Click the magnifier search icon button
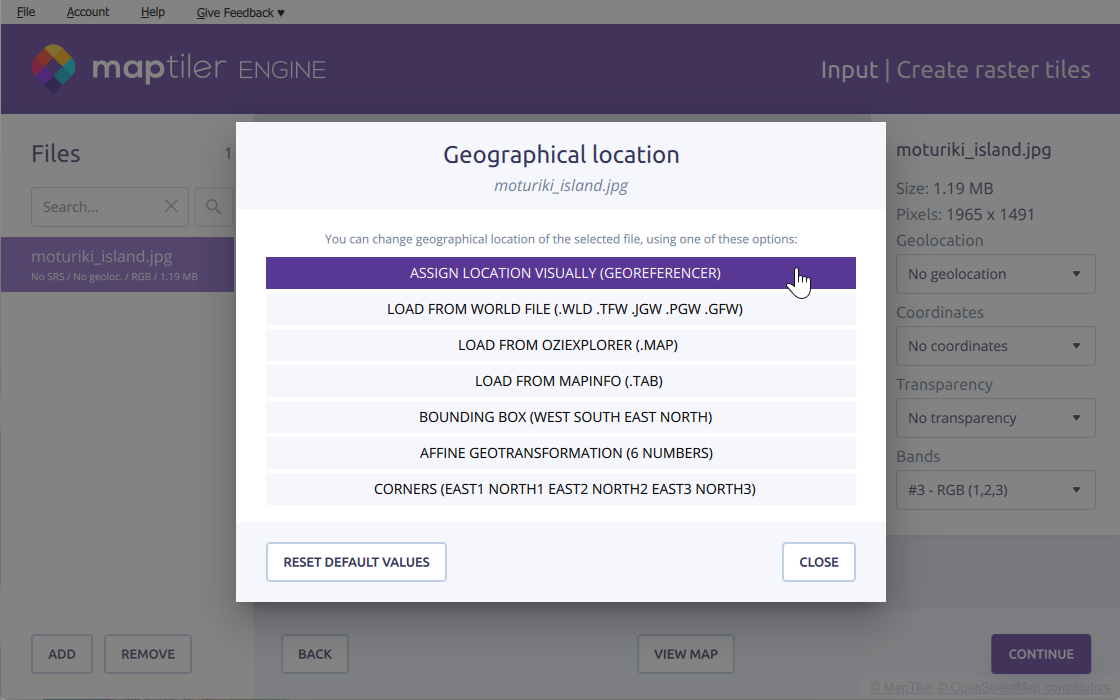 [x=213, y=206]
